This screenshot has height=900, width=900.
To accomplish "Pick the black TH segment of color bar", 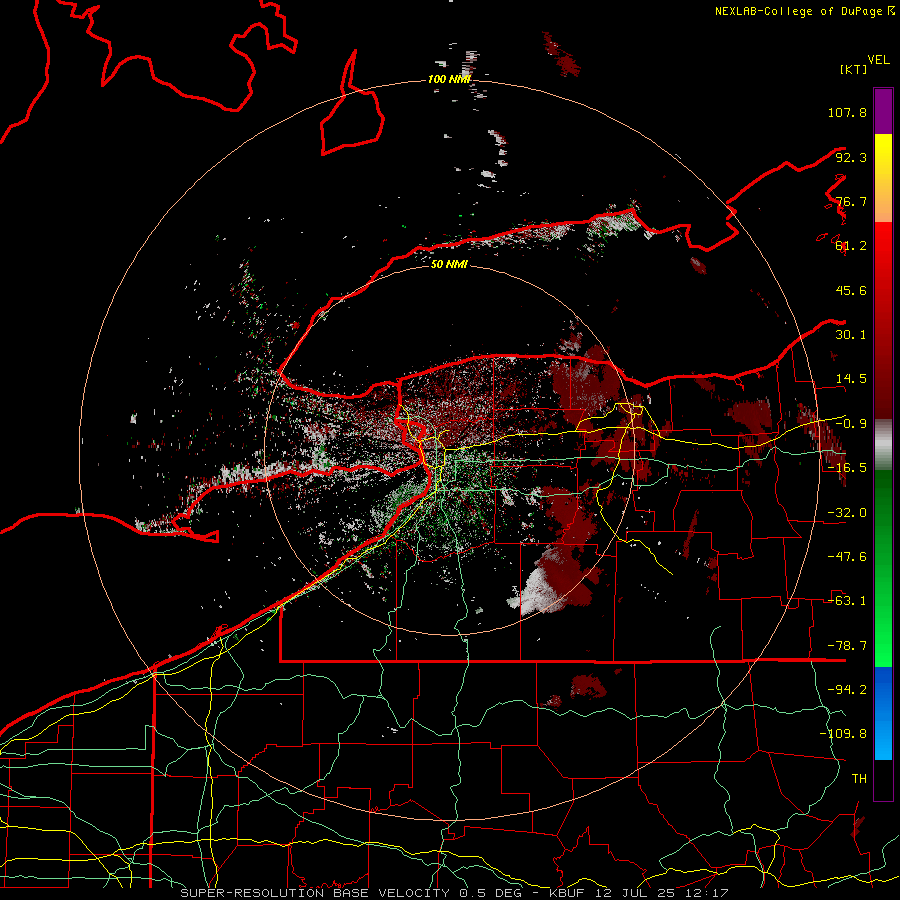I will [883, 780].
